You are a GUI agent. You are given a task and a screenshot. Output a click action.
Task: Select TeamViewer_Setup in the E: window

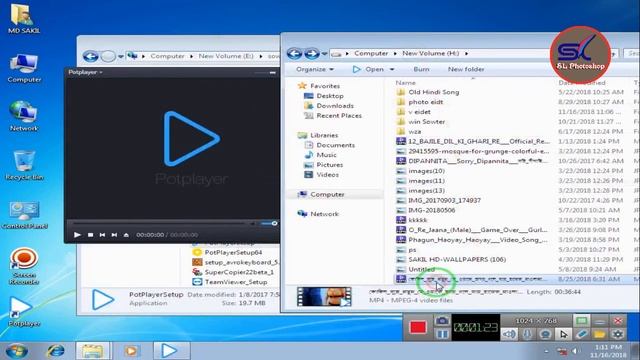pyautogui.click(x=236, y=282)
